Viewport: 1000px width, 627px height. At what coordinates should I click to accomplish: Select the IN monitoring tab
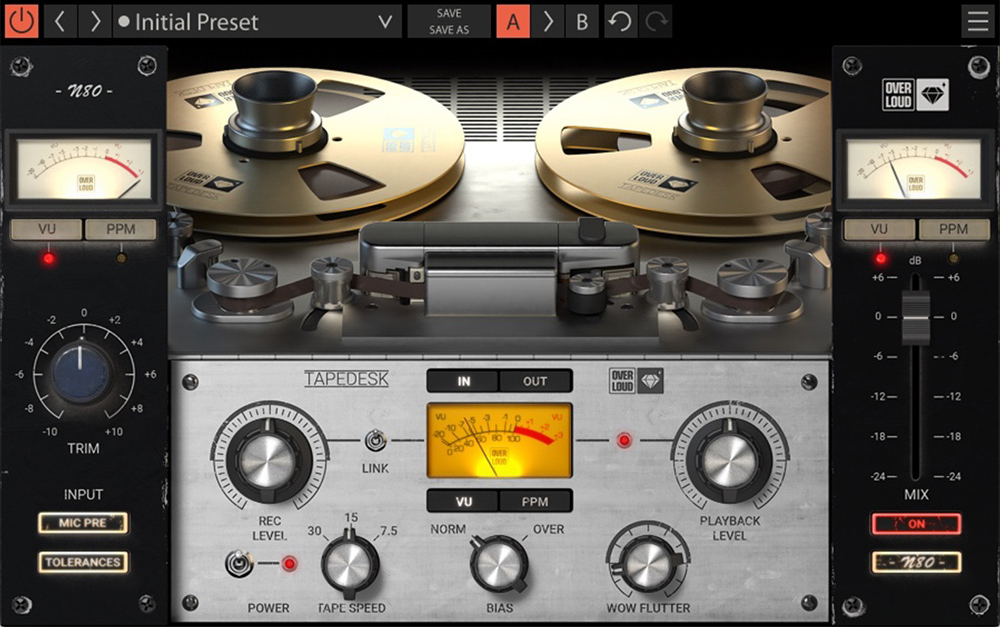(x=463, y=381)
